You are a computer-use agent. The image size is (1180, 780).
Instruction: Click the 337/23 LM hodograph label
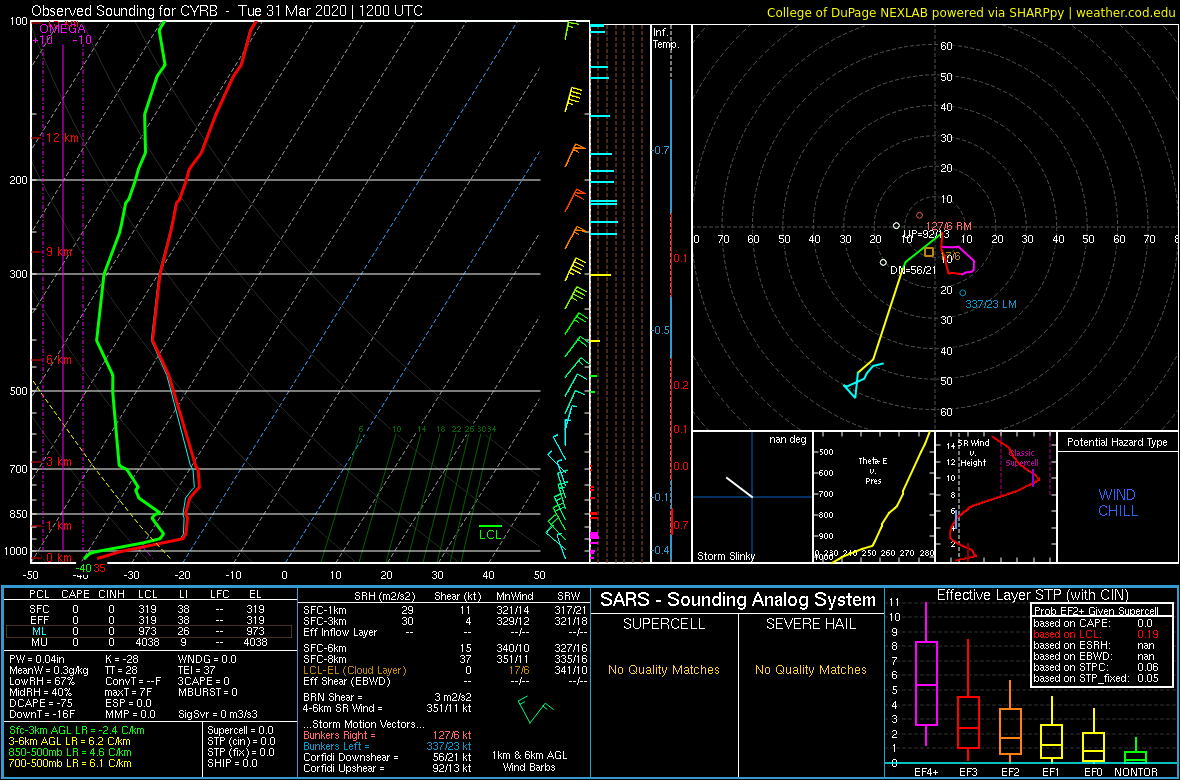pyautogui.click(x=991, y=304)
